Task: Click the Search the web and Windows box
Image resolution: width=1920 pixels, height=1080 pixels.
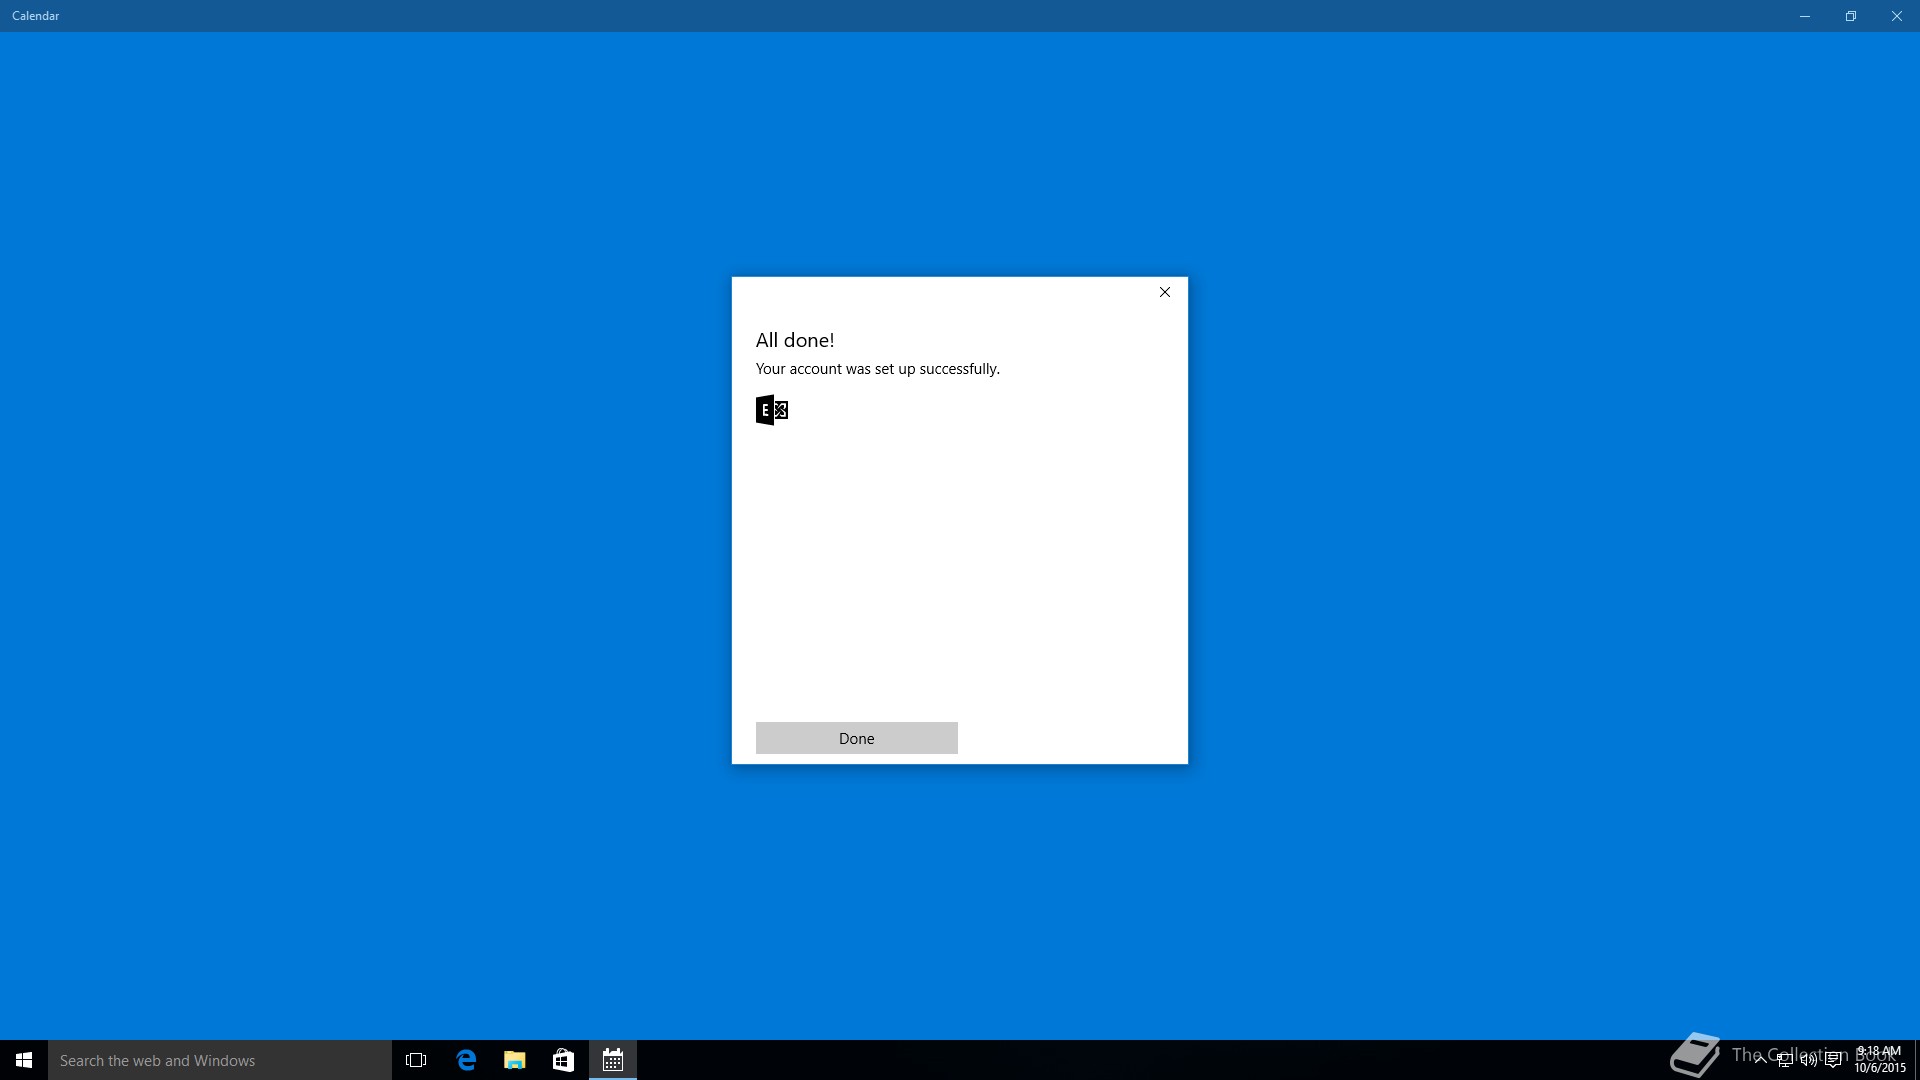Action: [220, 1060]
